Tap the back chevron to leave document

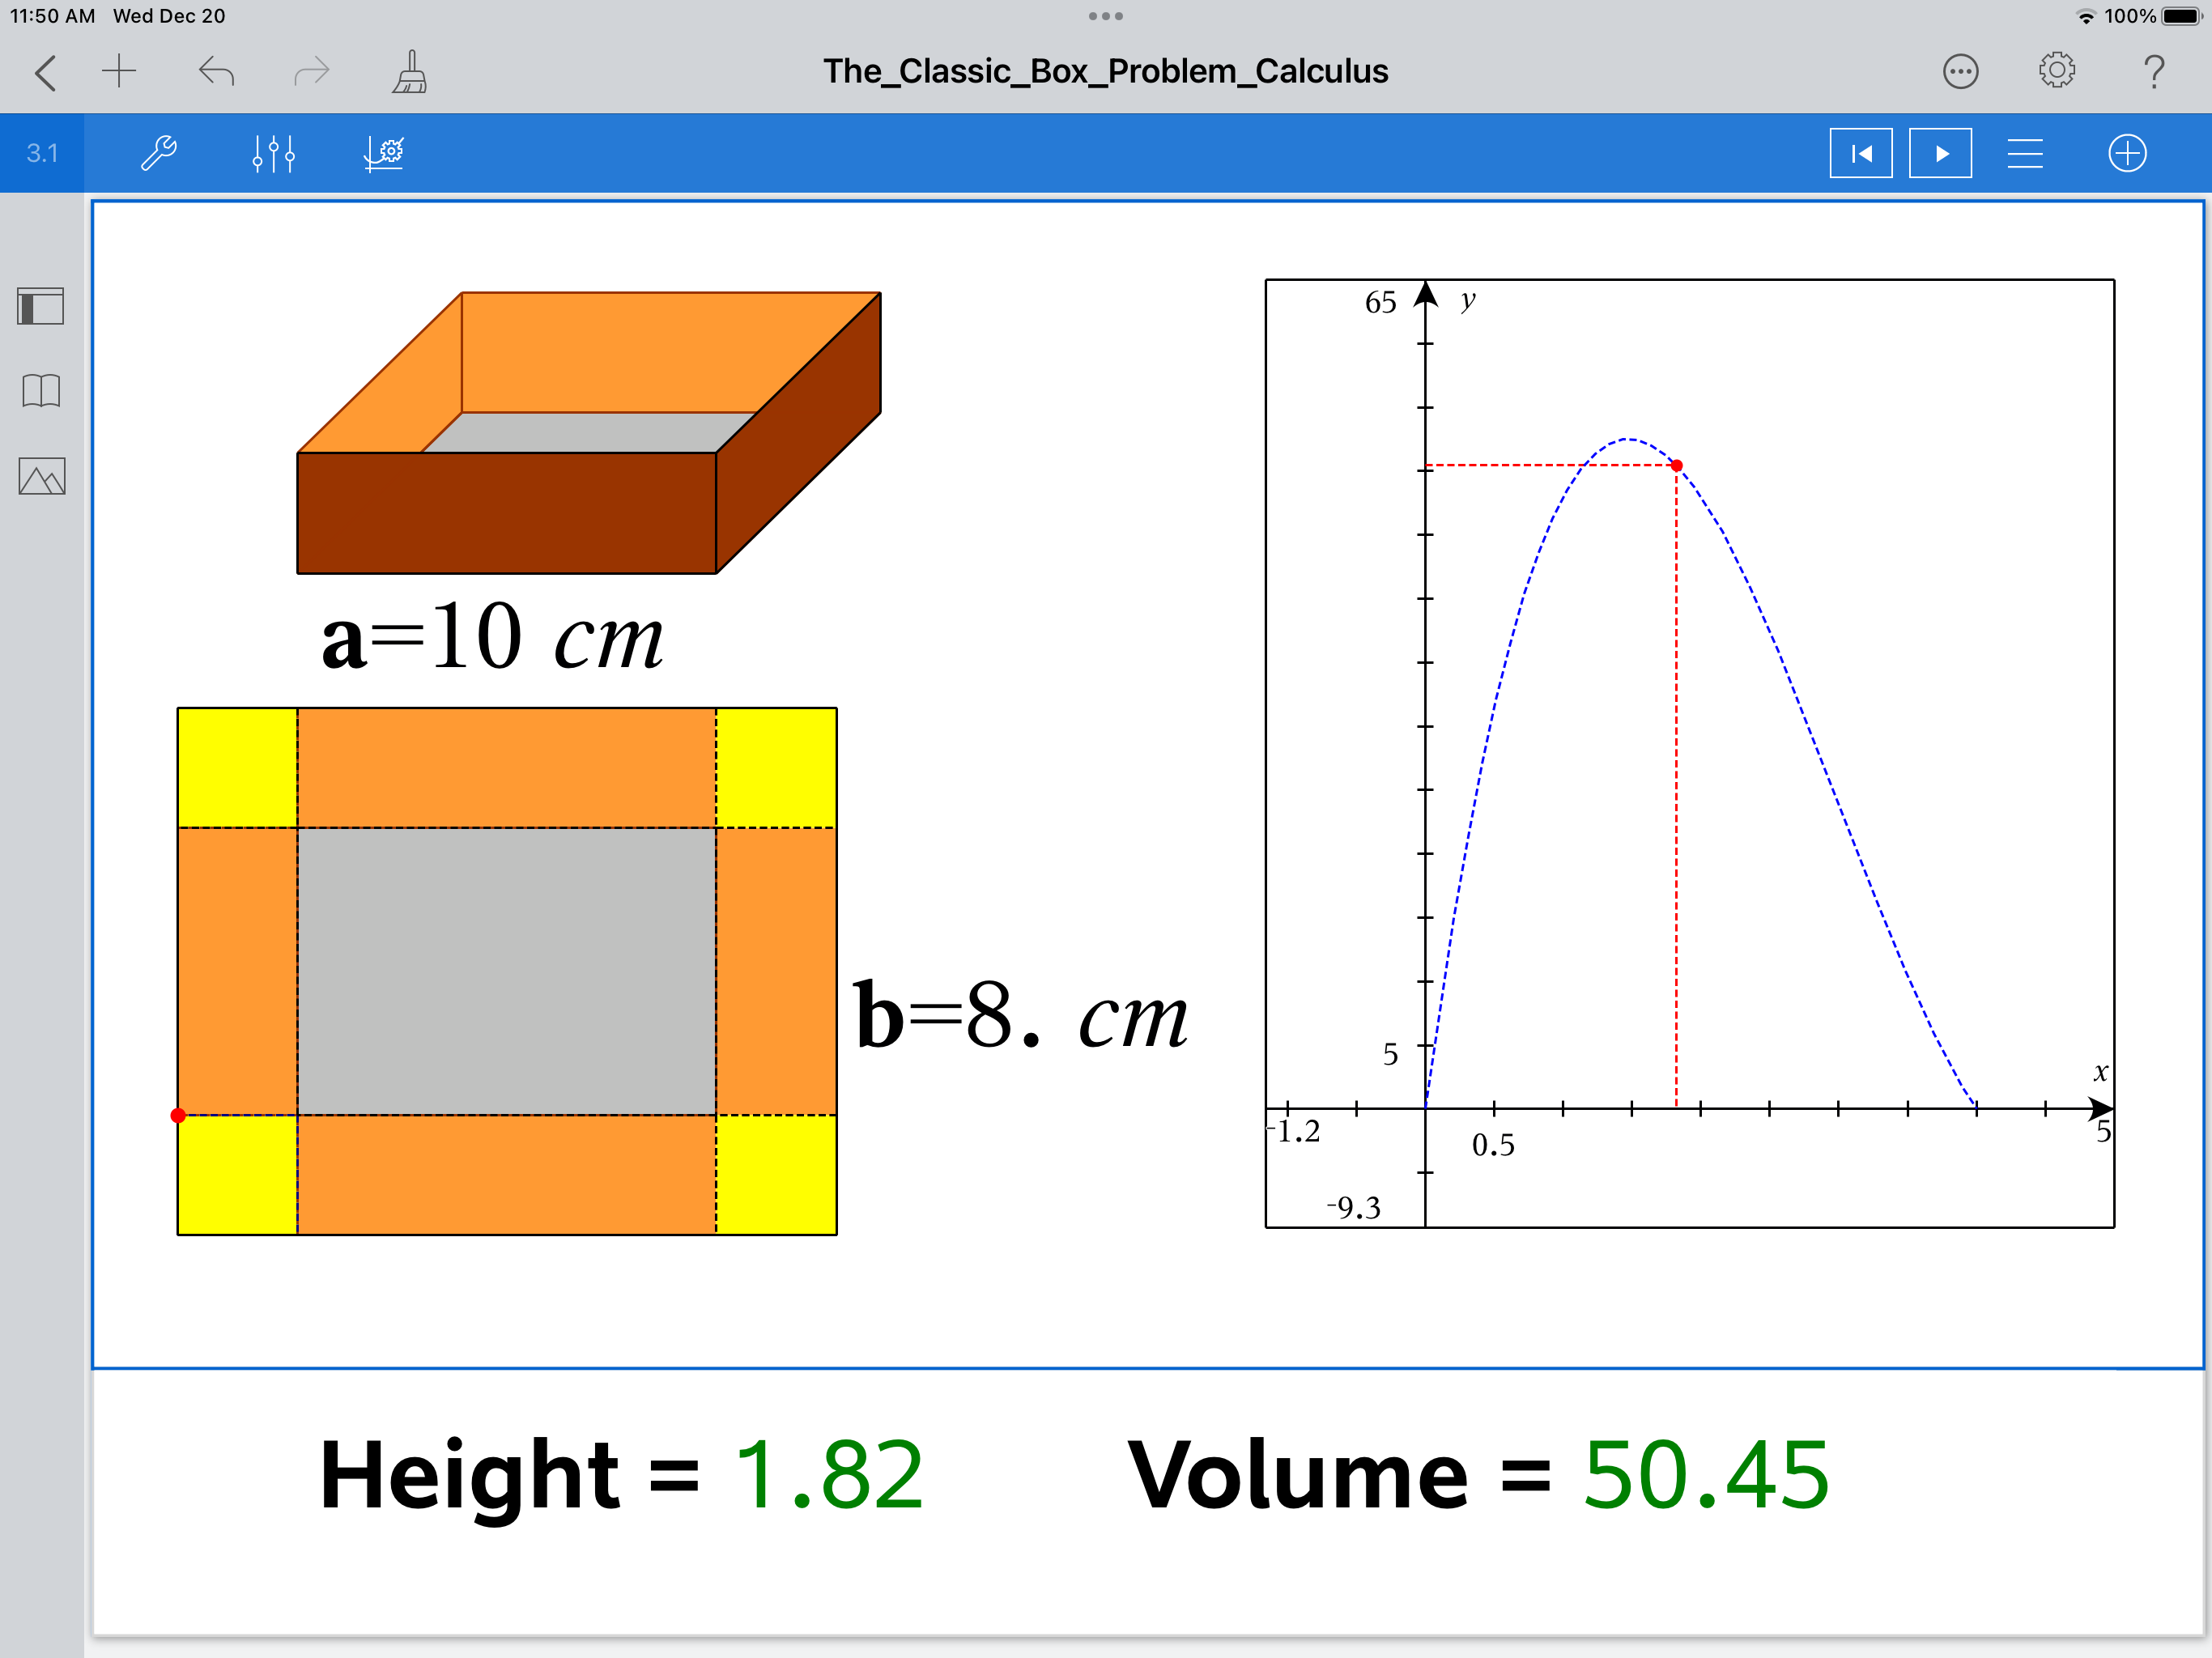tap(46, 72)
